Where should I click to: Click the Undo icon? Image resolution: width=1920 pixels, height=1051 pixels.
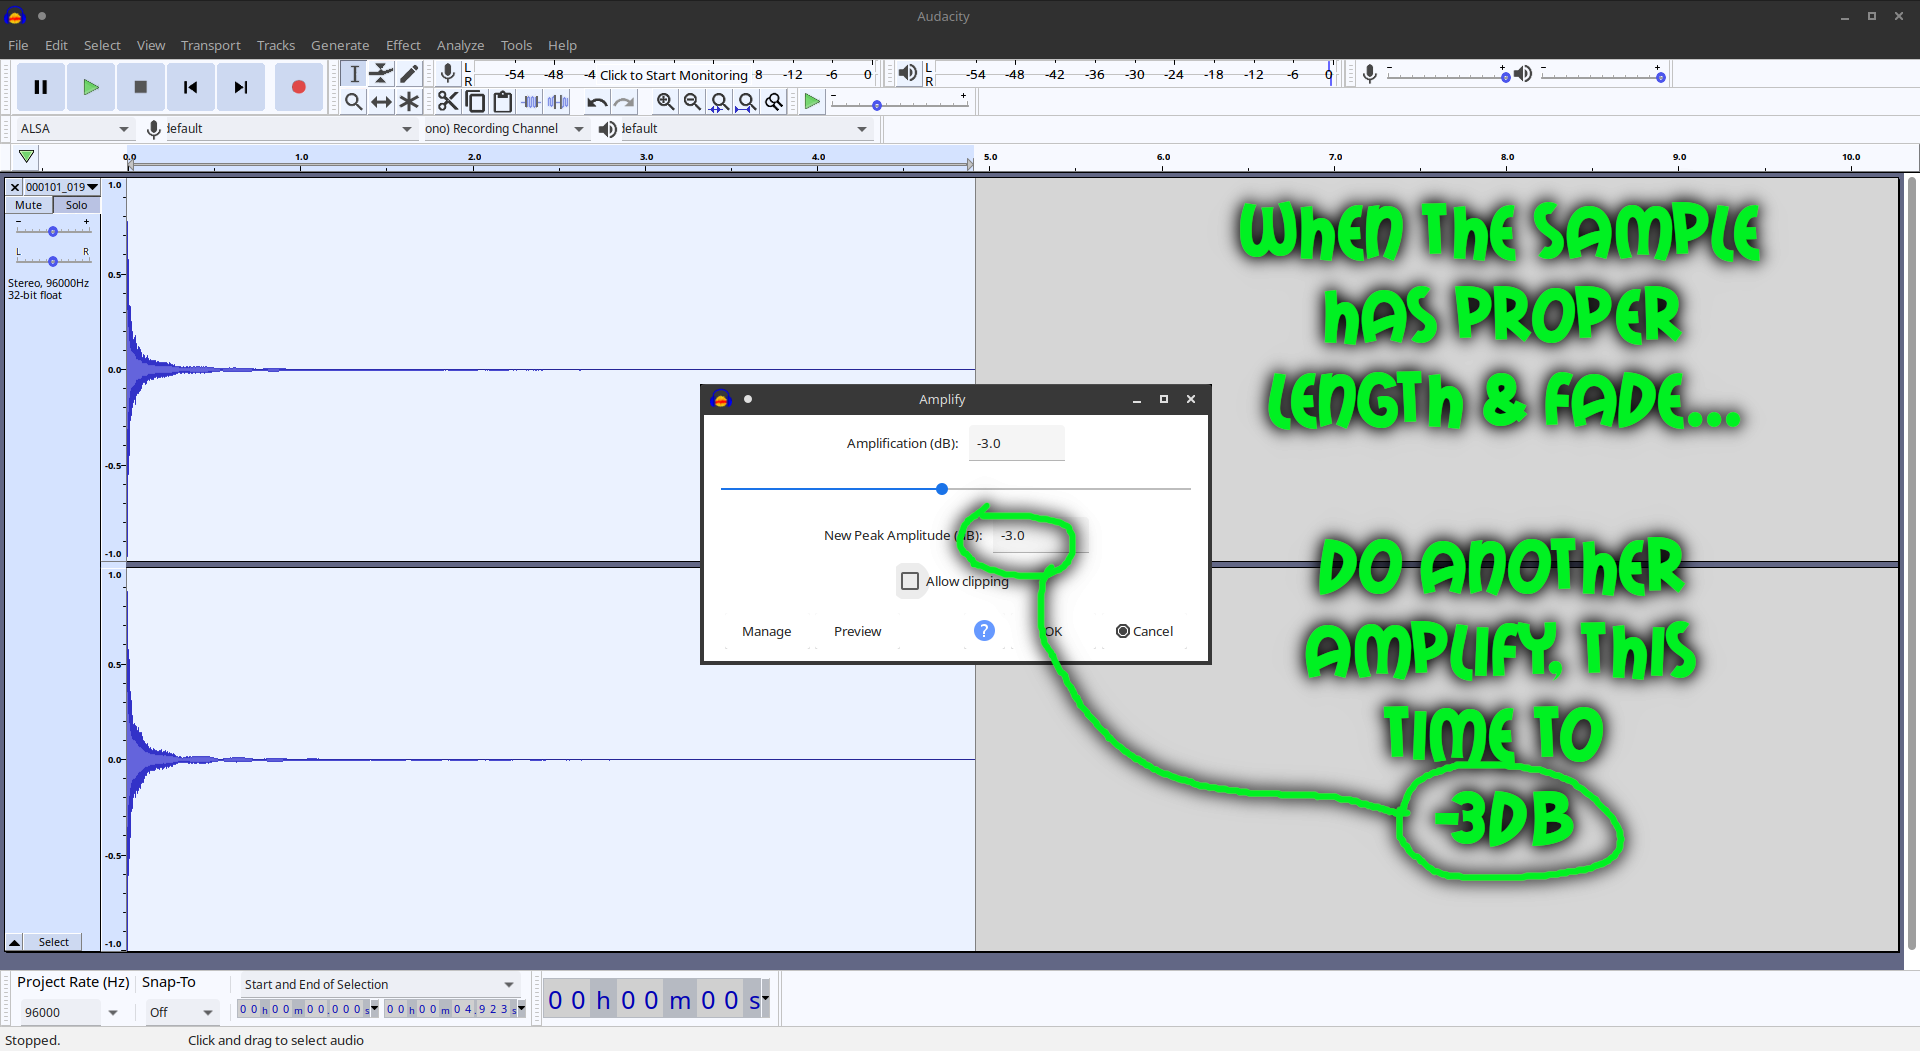click(x=597, y=101)
